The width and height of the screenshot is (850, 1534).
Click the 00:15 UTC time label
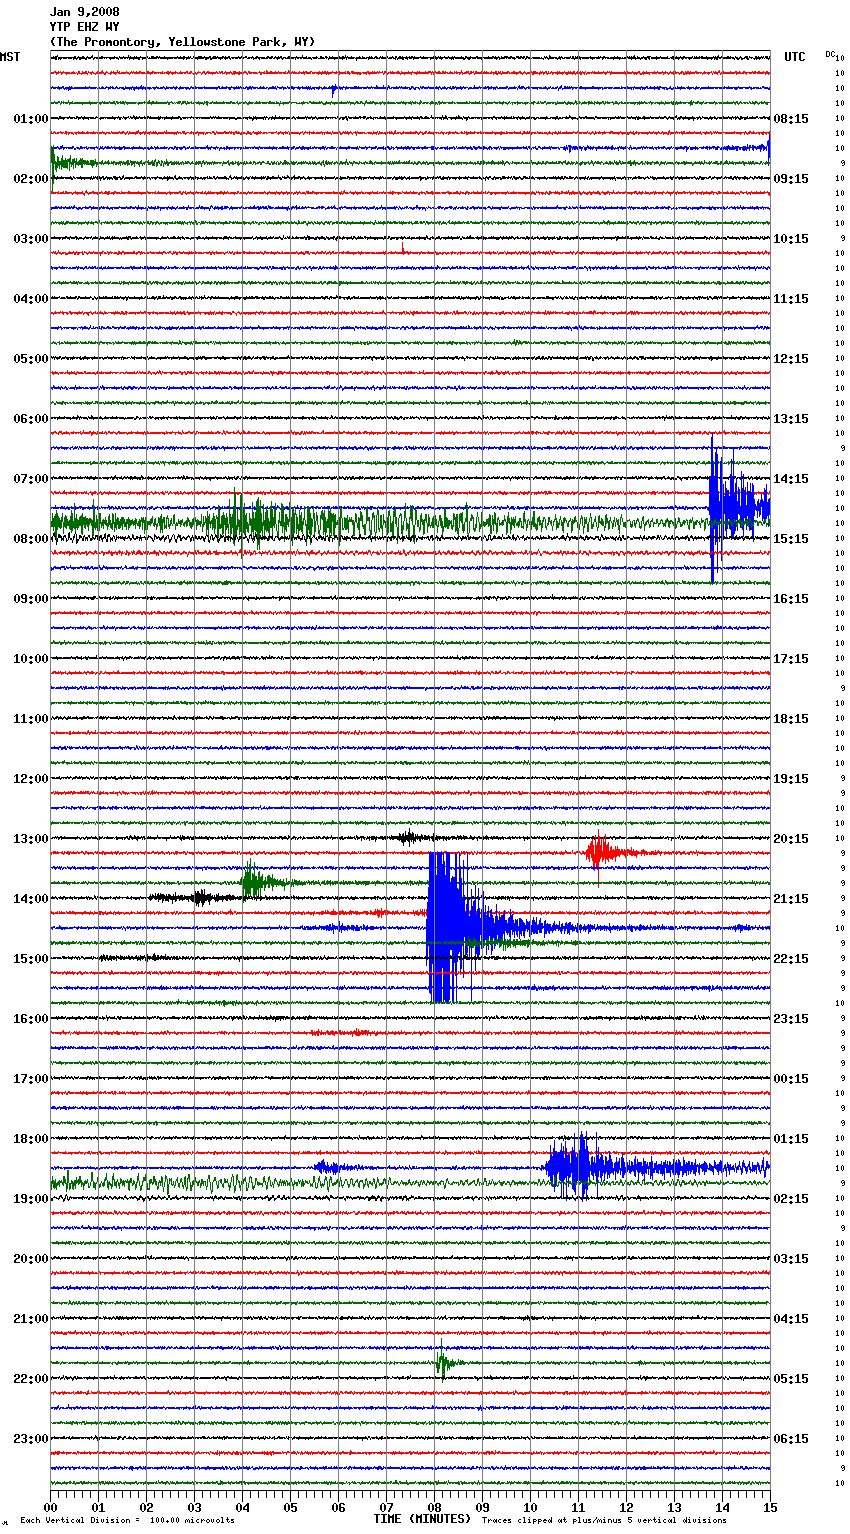791,1079
